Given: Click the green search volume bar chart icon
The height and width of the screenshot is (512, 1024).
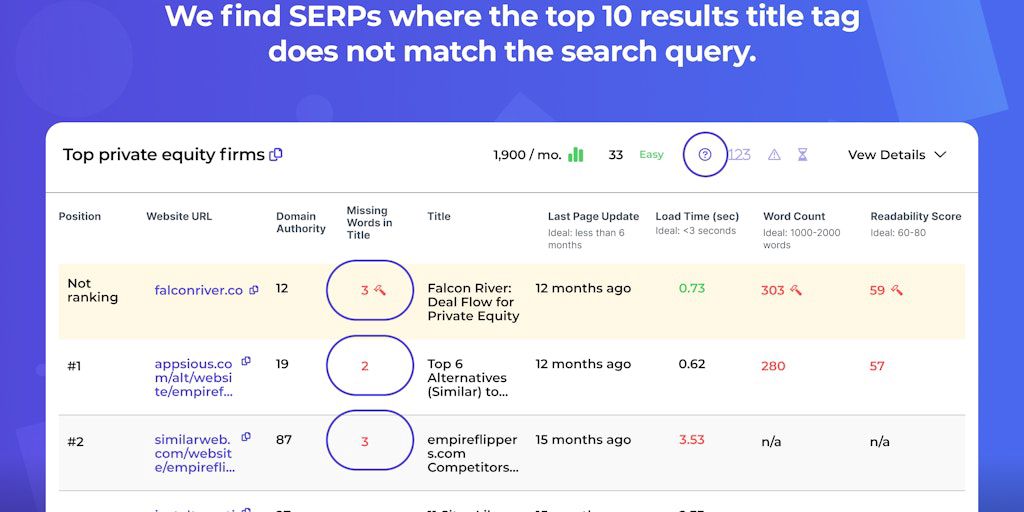Looking at the screenshot, I should [x=576, y=155].
